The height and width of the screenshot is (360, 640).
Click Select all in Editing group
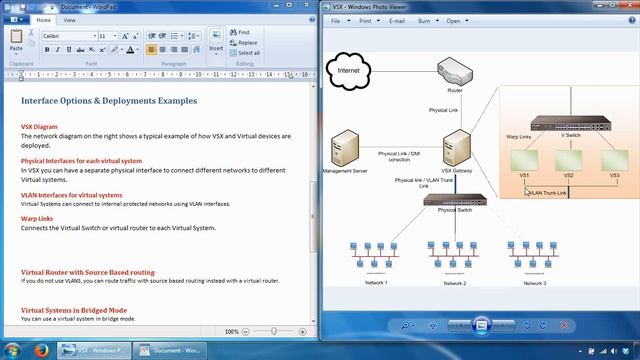click(x=245, y=53)
